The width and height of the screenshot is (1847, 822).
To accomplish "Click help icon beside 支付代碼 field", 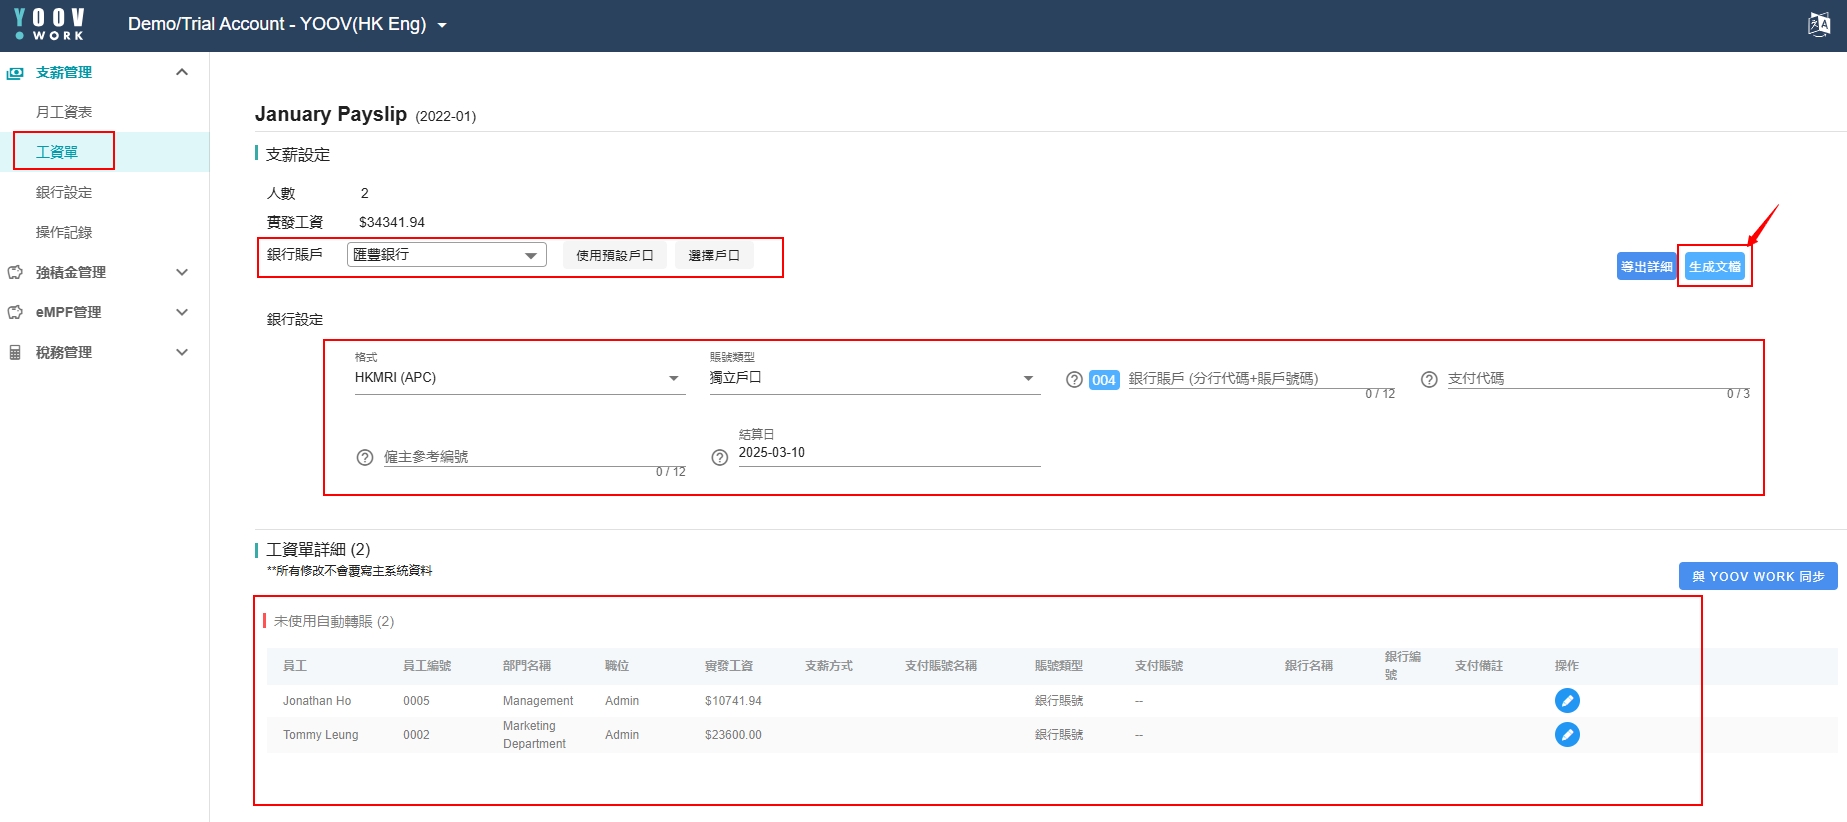I will point(1429,380).
